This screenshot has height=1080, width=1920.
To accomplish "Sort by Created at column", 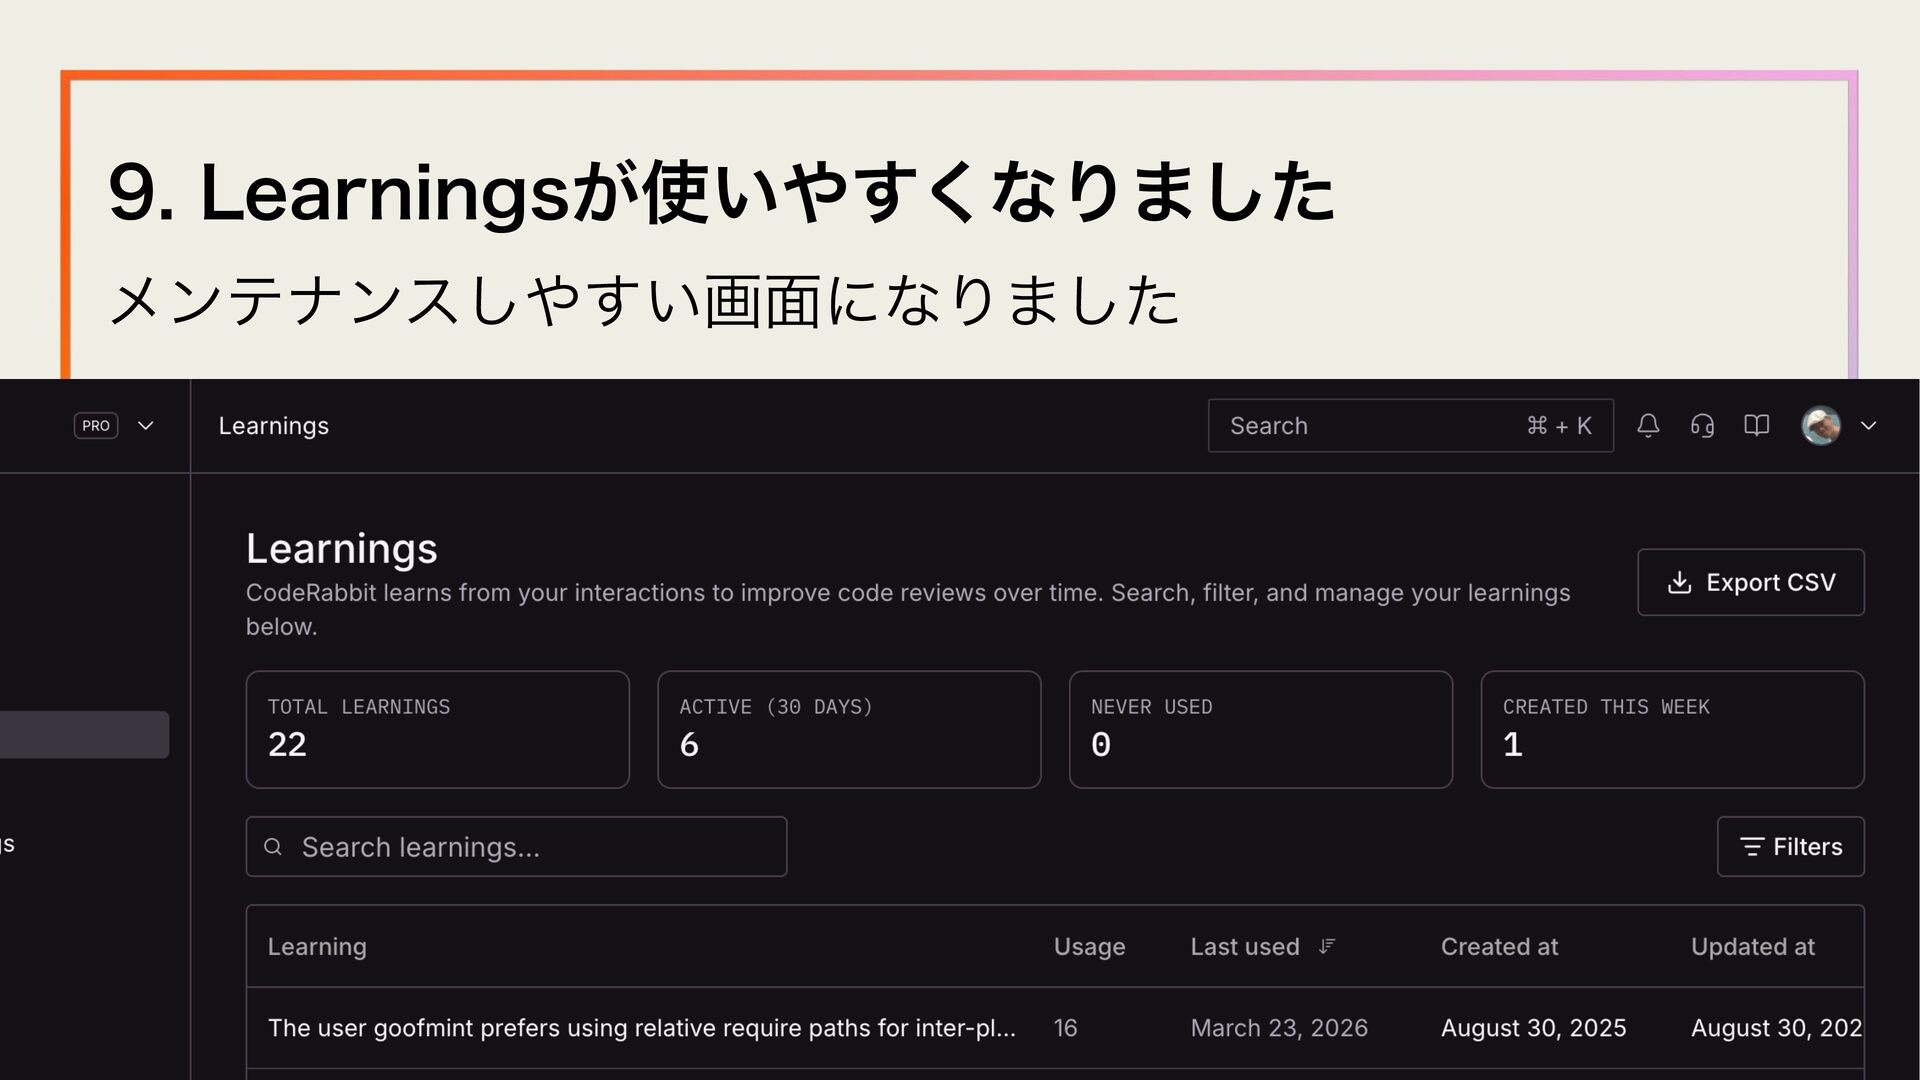I will point(1499,947).
